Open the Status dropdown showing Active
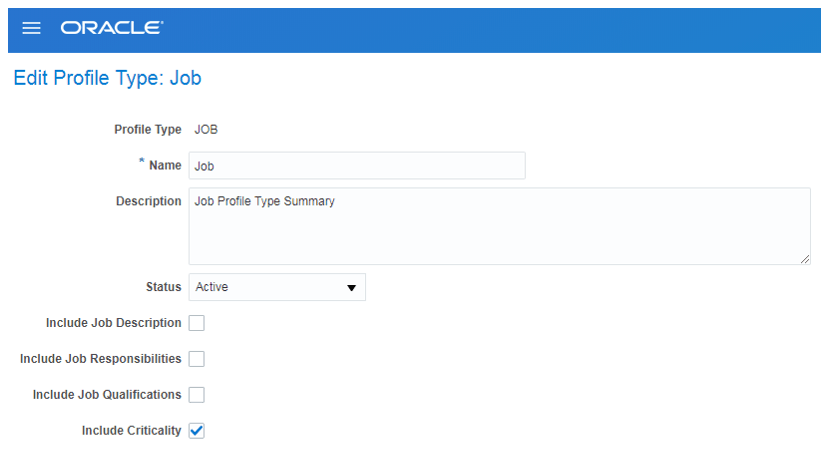The width and height of the screenshot is (827, 455). (x=277, y=287)
